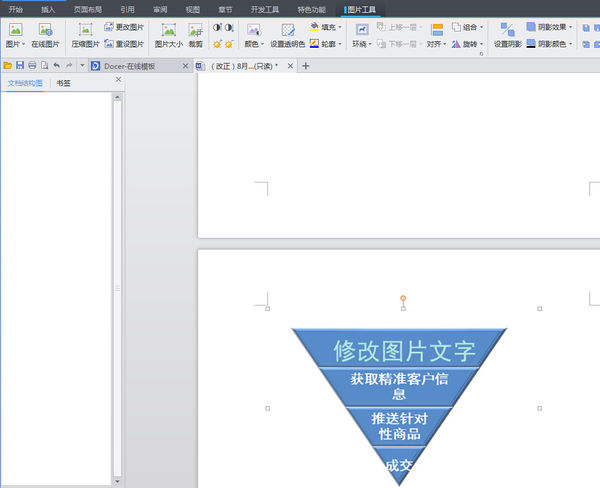Click the print icon in quick toolbar
The height and width of the screenshot is (488, 600).
(x=32, y=66)
